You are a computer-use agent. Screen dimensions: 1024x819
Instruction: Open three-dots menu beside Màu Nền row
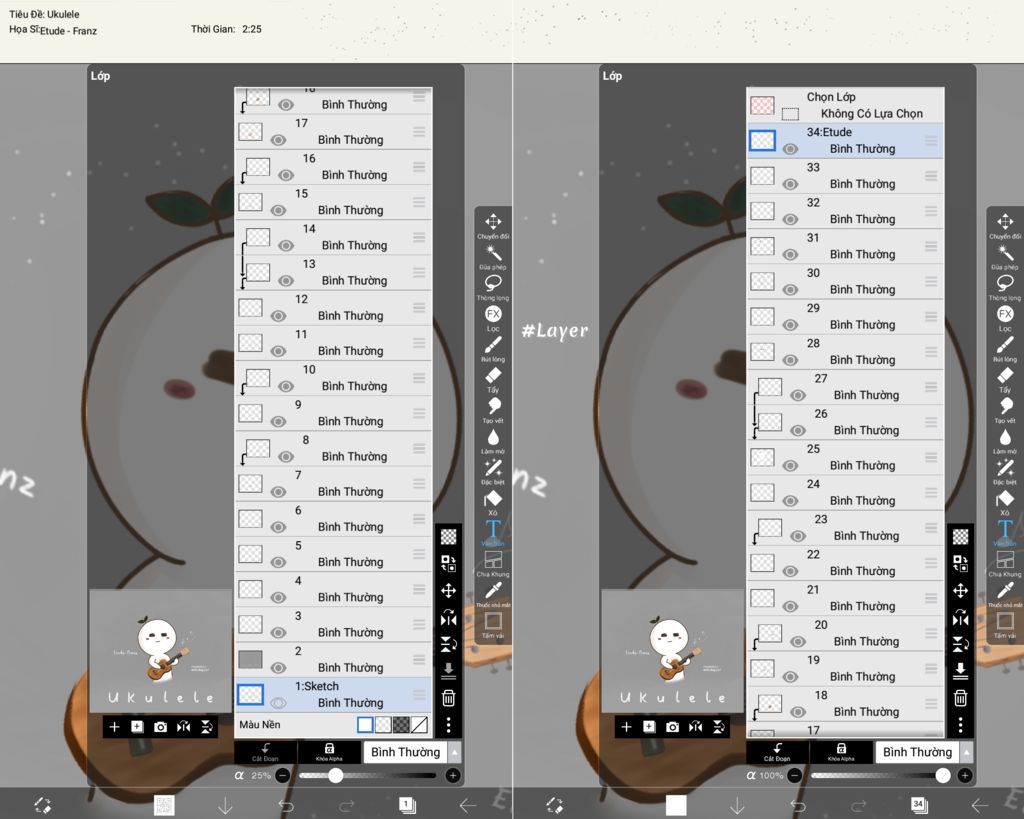click(449, 725)
